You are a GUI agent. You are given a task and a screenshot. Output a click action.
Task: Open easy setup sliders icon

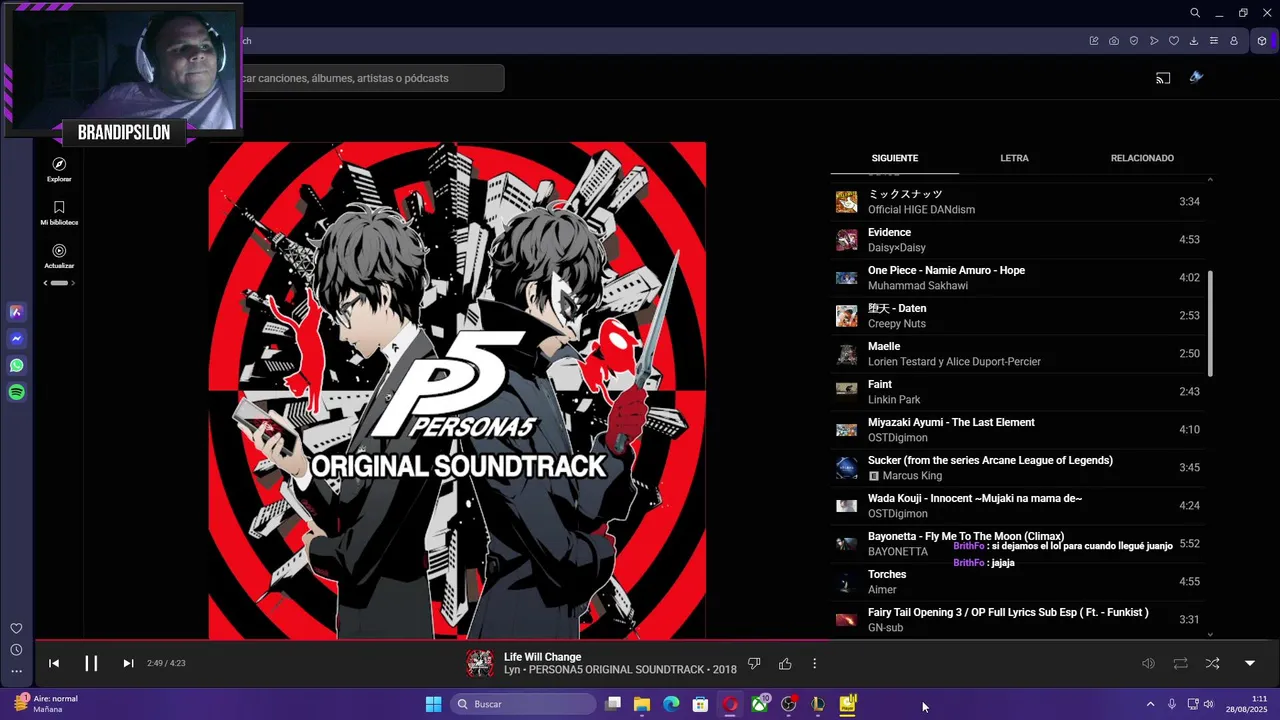(1214, 41)
